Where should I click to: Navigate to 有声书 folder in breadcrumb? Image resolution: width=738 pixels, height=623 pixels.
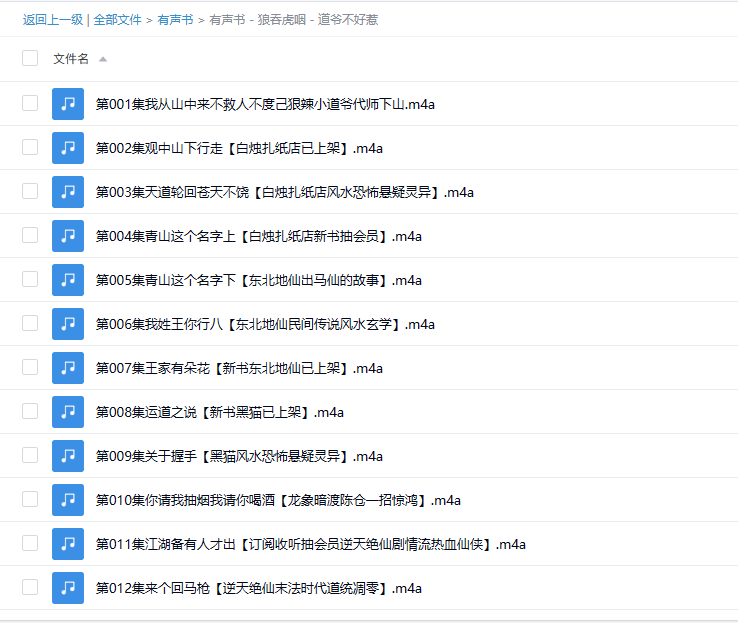[x=175, y=19]
